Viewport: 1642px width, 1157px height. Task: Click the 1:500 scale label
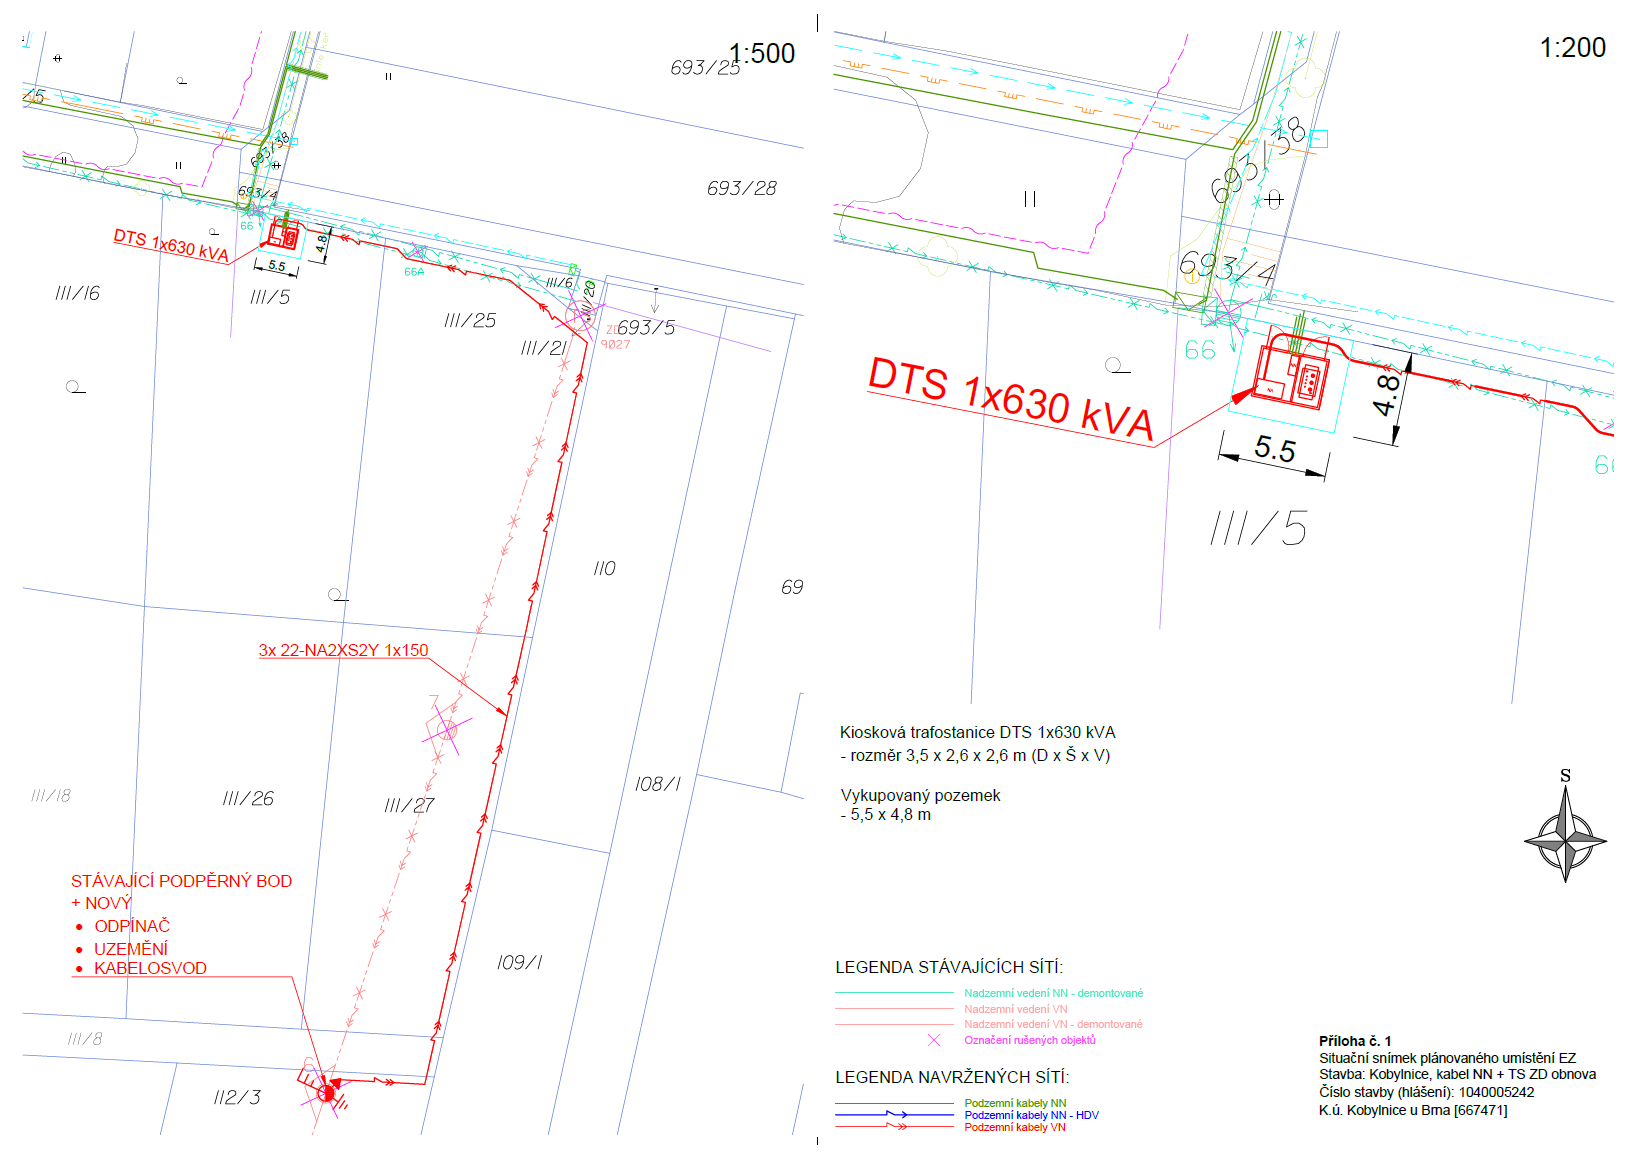tap(762, 53)
